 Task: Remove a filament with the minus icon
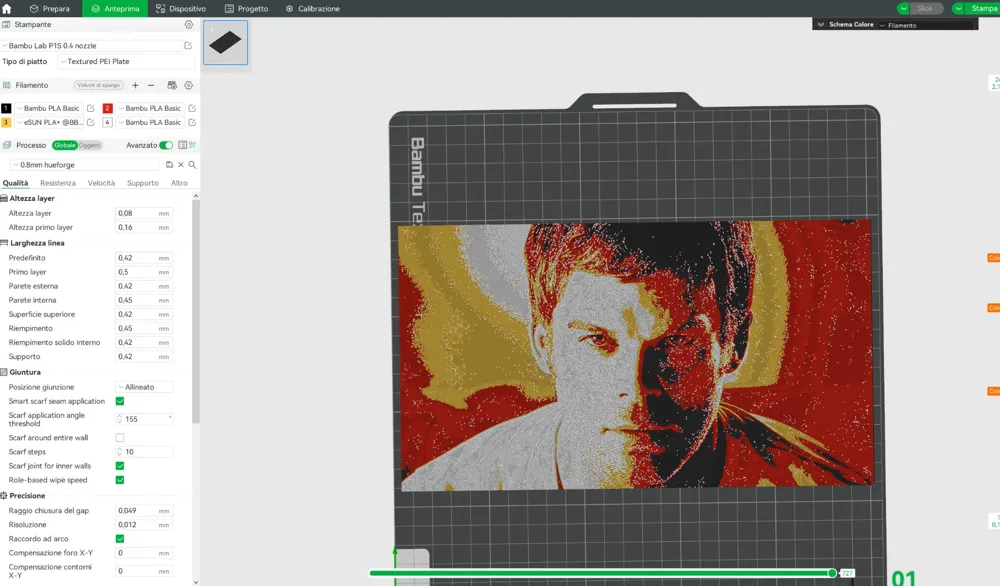[151, 85]
